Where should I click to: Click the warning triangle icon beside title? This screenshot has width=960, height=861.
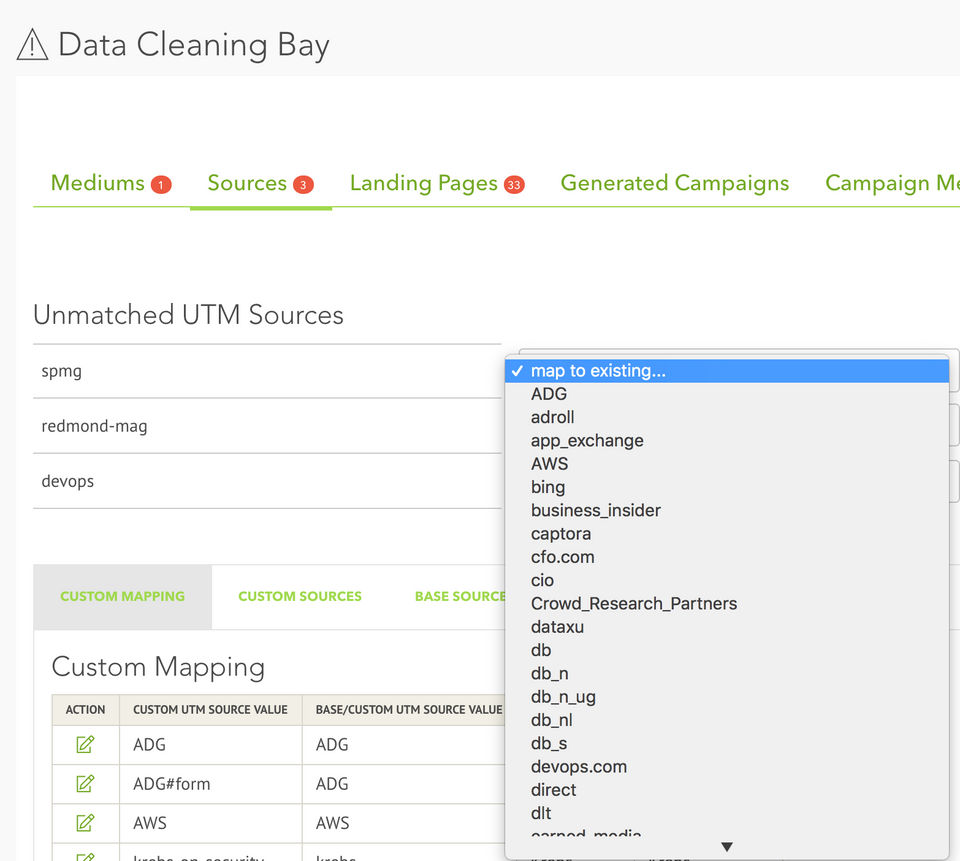click(33, 45)
